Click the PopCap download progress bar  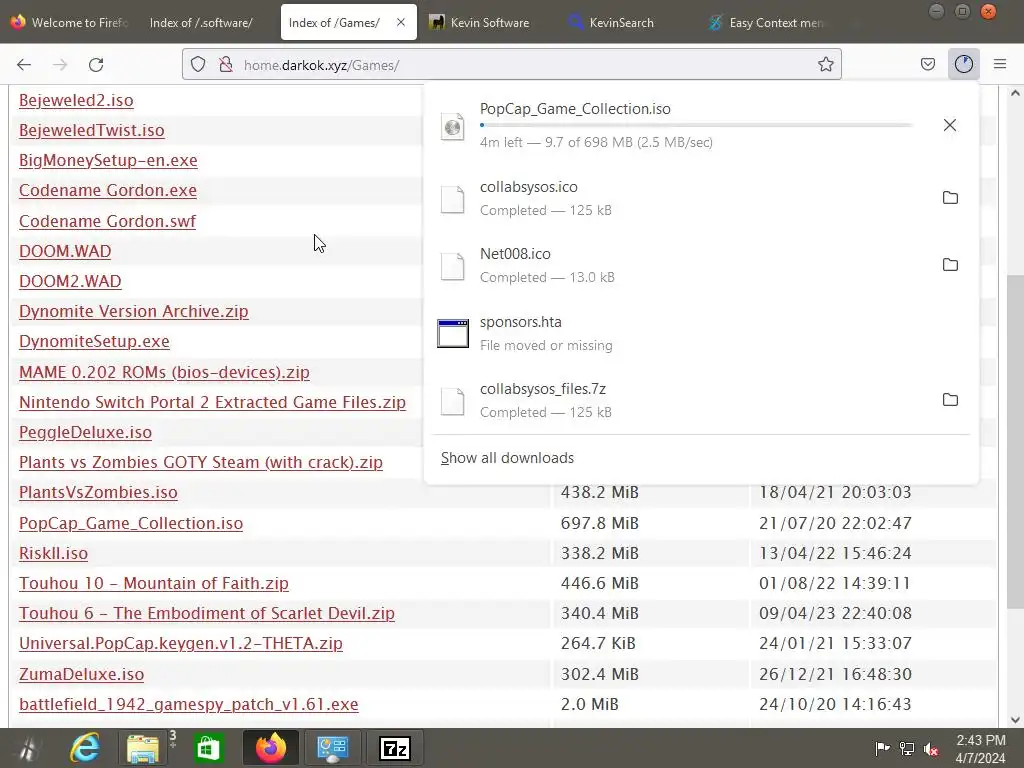pos(696,125)
